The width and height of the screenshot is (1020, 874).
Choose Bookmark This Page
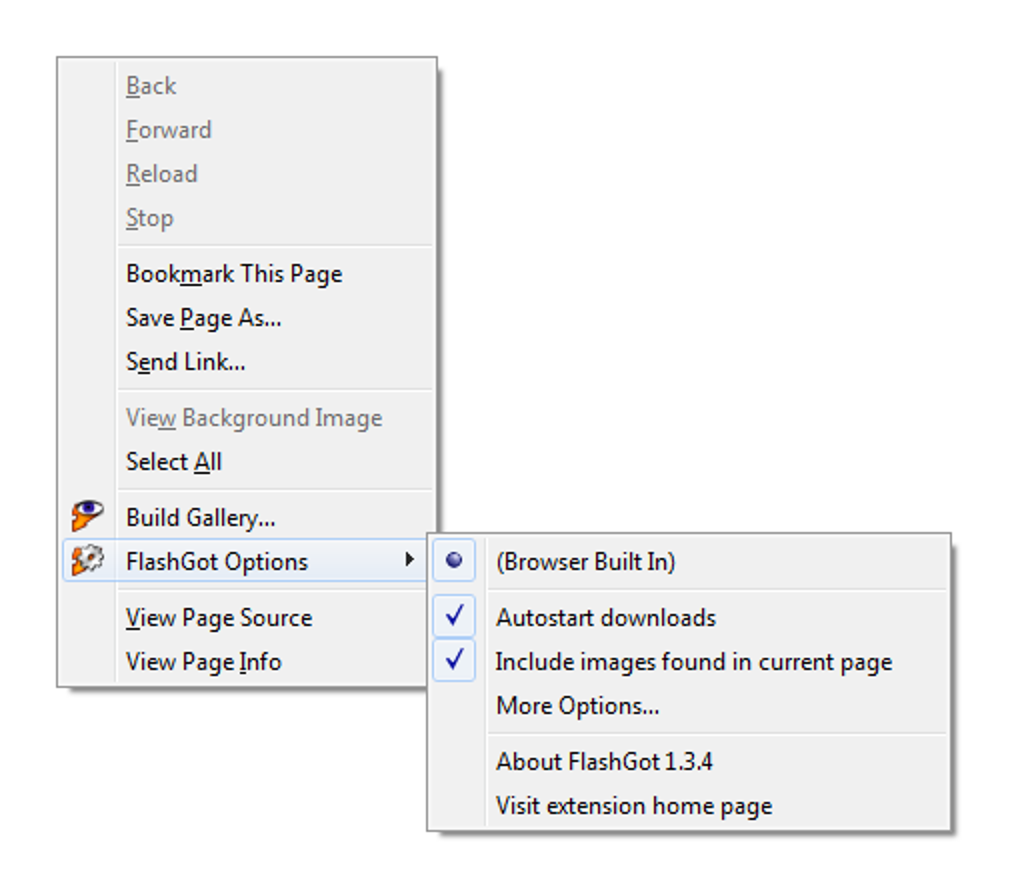(234, 274)
